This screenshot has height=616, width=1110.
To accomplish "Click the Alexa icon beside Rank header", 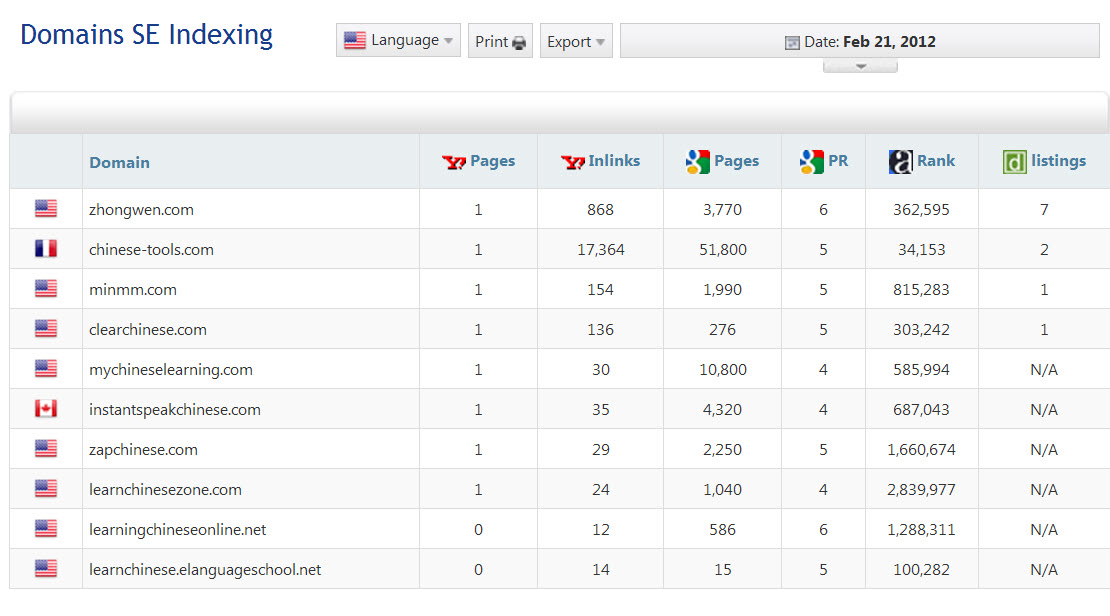I will (x=900, y=162).
